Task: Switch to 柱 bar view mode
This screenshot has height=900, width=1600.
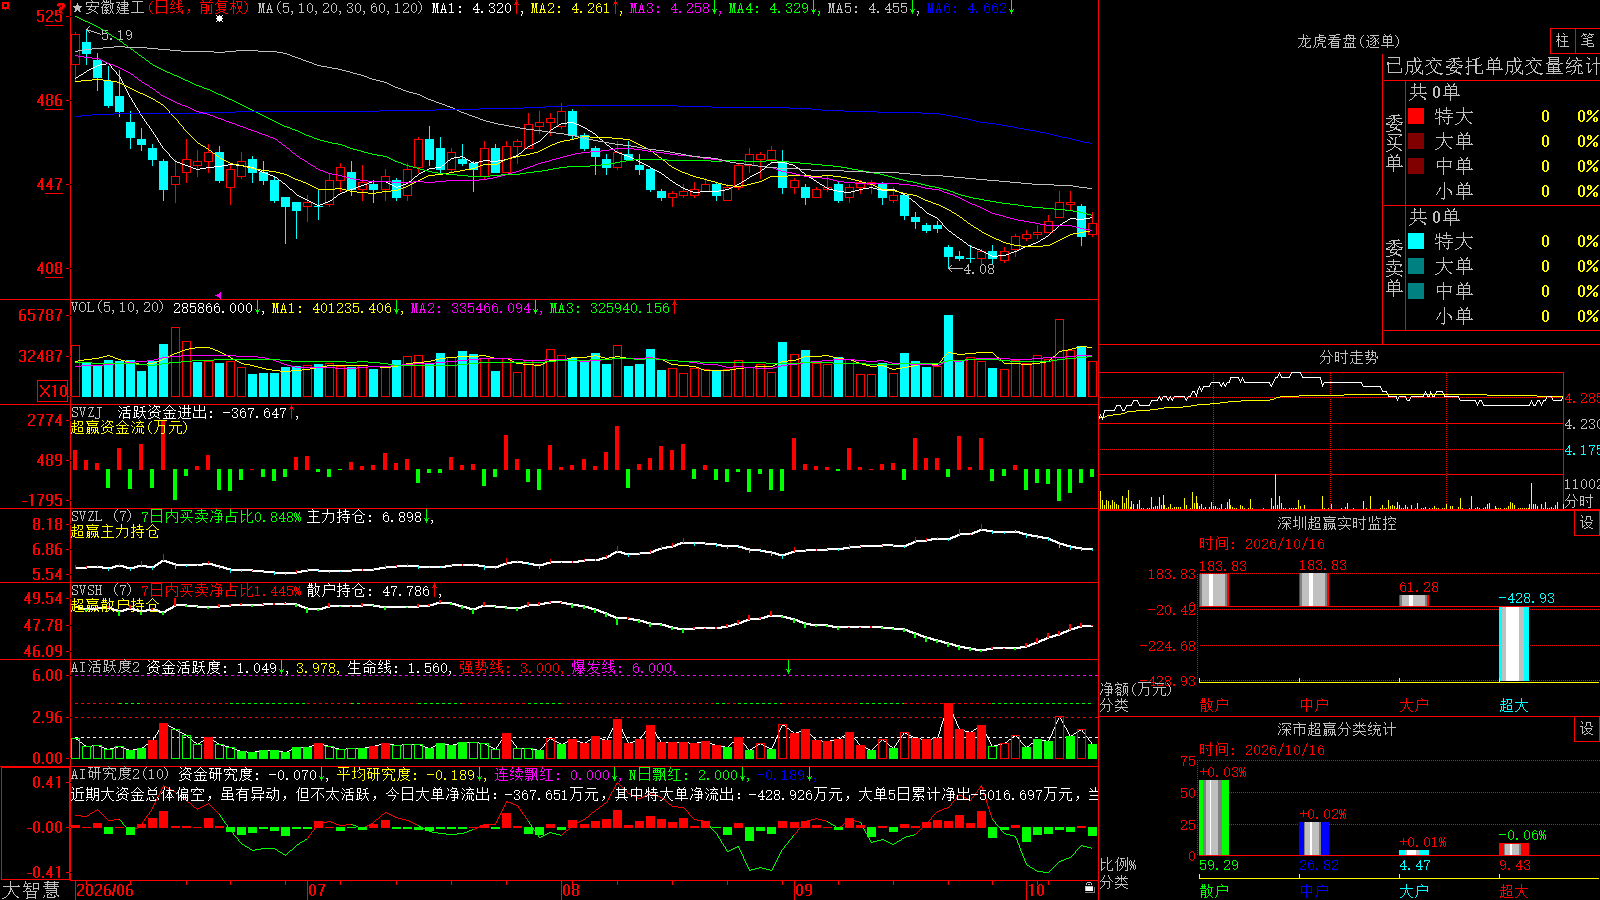Action: tap(1562, 41)
